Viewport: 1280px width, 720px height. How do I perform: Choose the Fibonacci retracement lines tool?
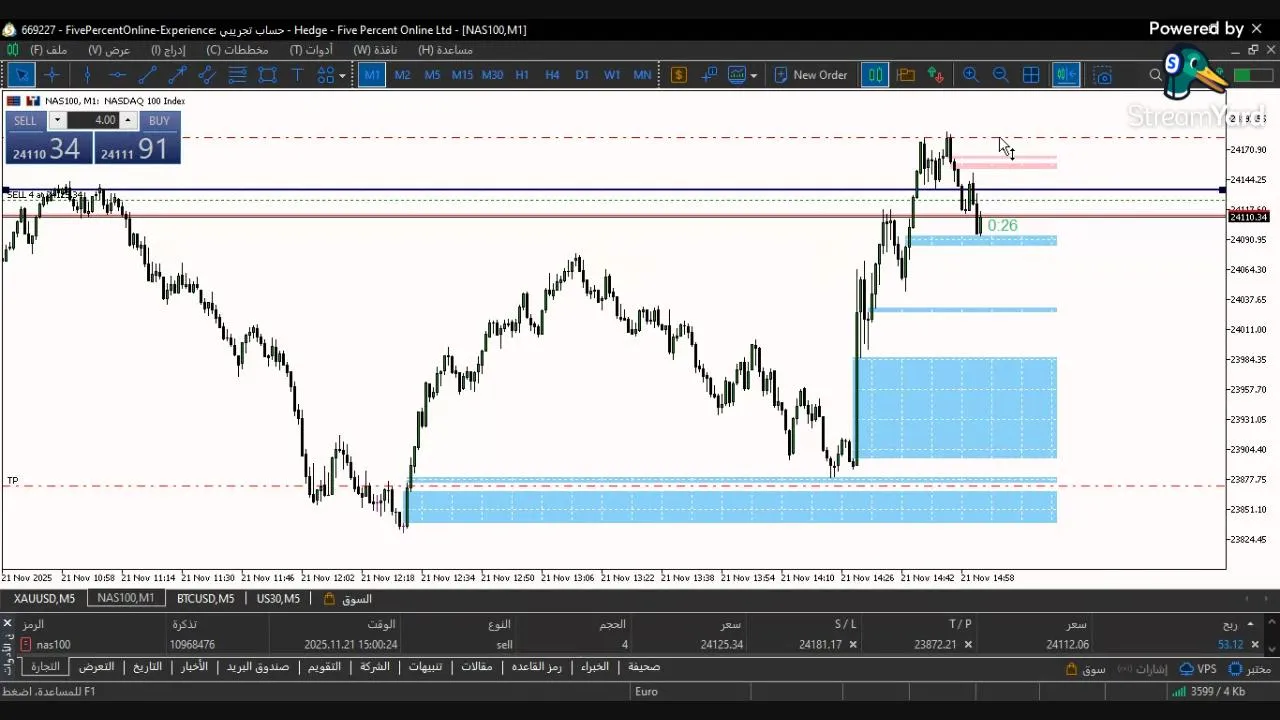tap(237, 75)
